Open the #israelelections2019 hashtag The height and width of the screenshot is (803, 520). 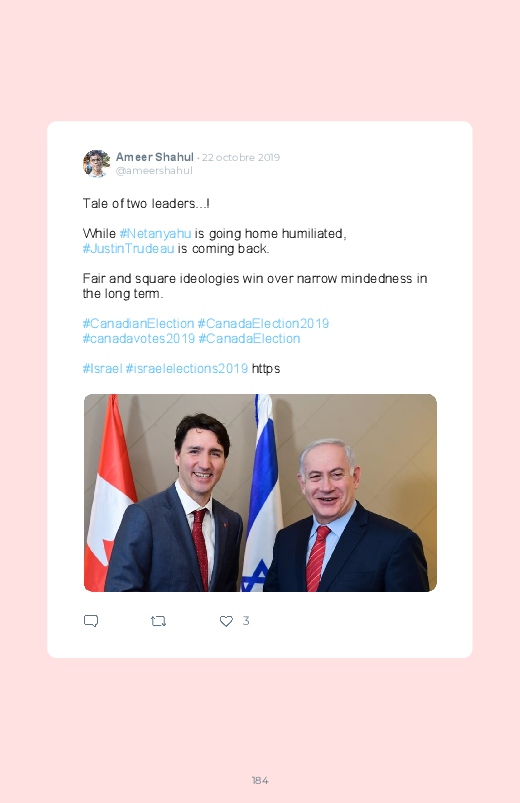point(187,369)
